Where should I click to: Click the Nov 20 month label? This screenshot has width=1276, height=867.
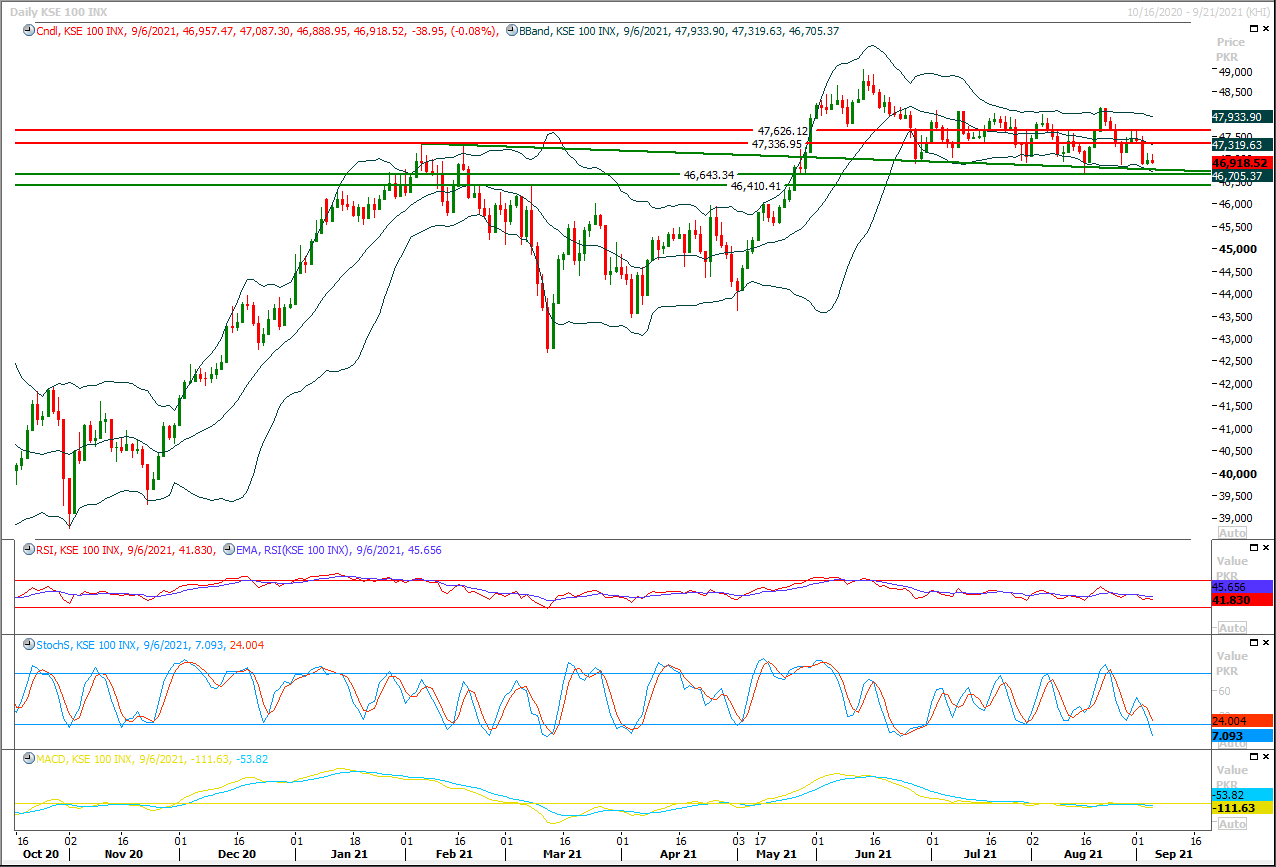(124, 855)
